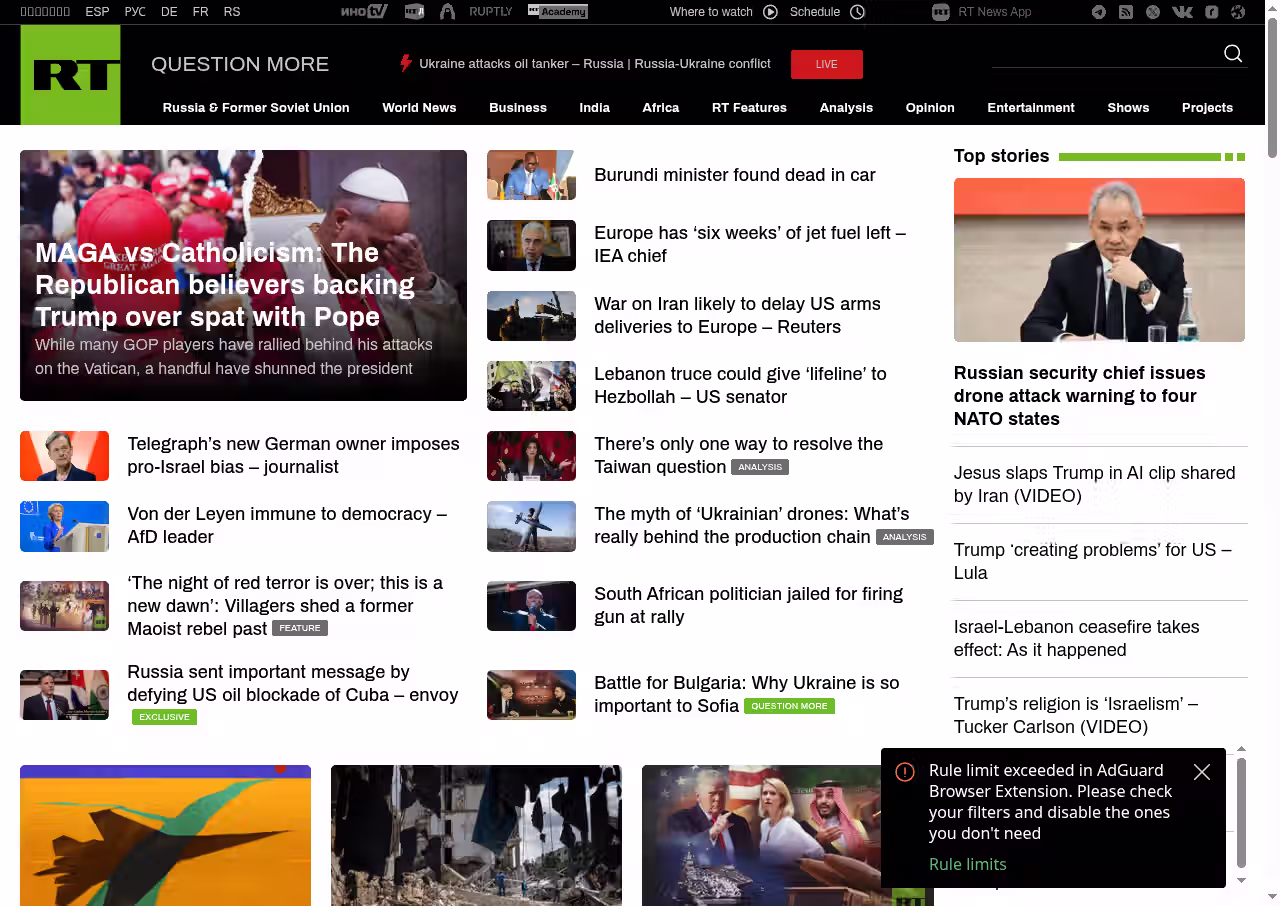Open the RT News App icon
The image size is (1280, 906).
(x=940, y=12)
